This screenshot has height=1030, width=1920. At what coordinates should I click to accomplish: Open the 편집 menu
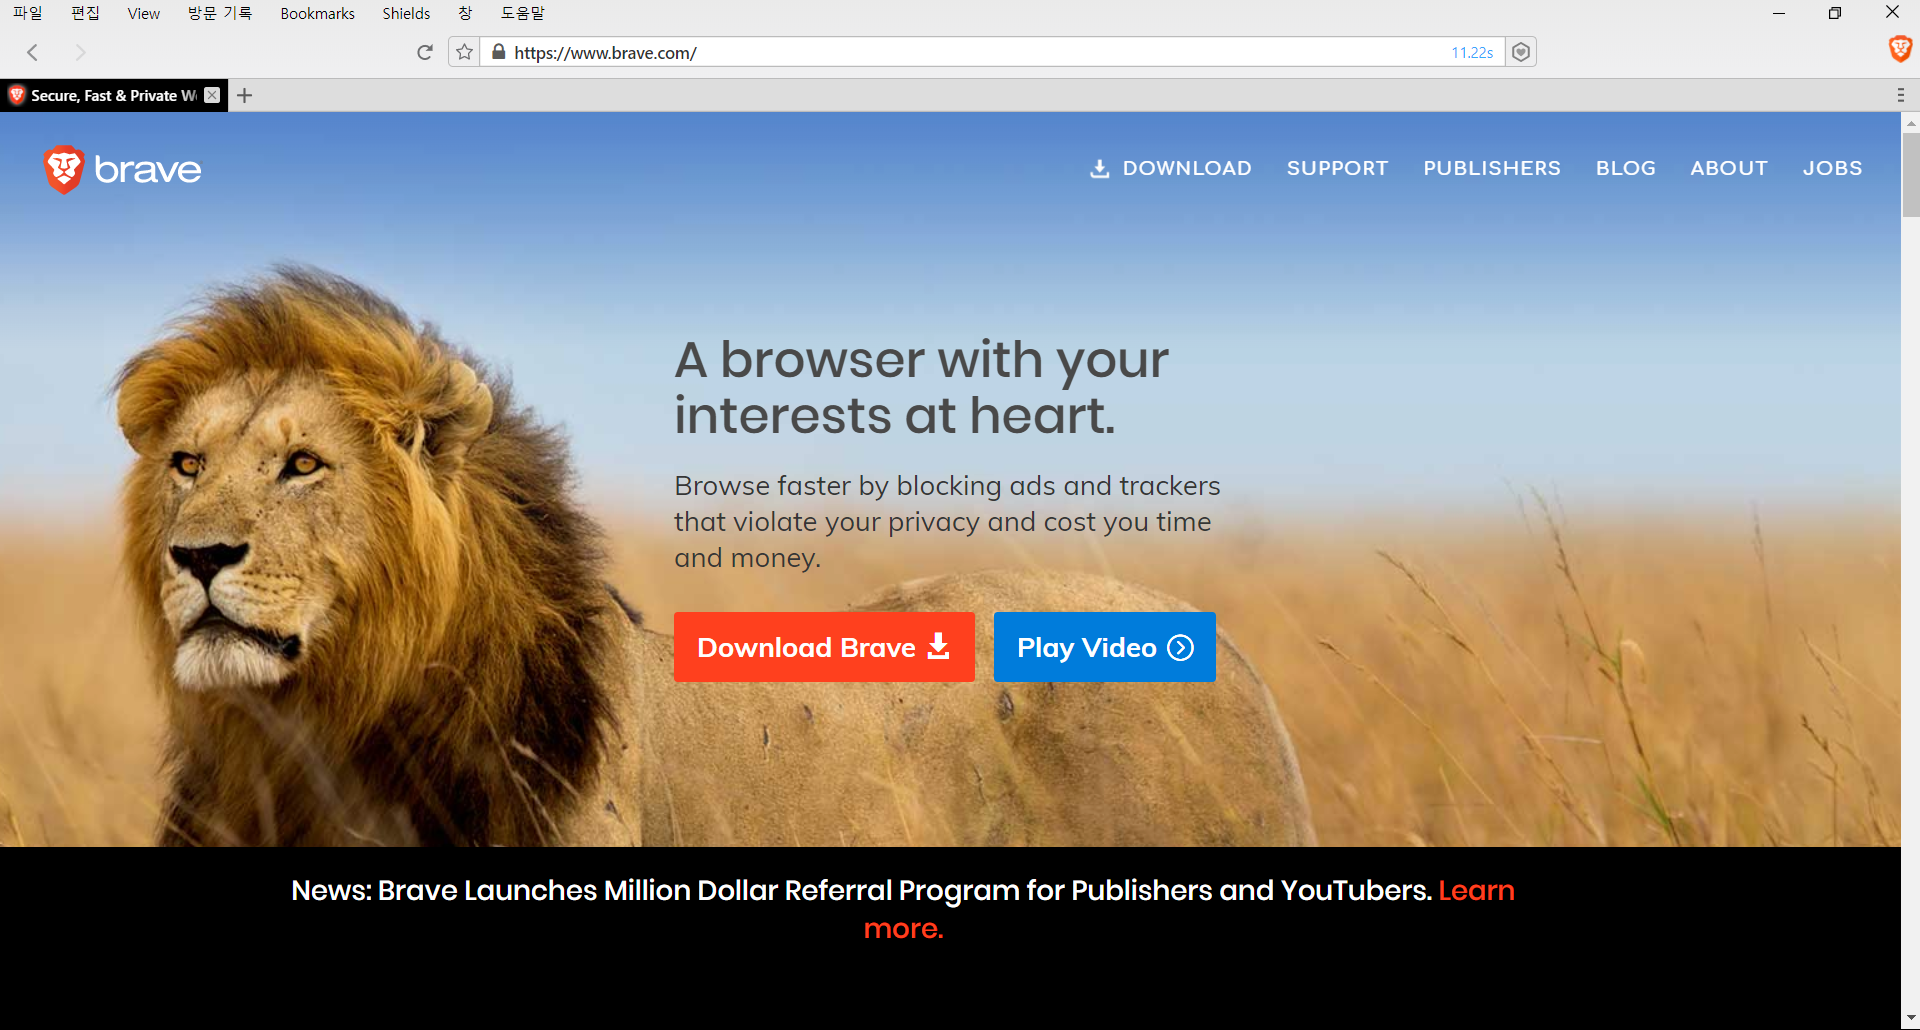pyautogui.click(x=86, y=13)
